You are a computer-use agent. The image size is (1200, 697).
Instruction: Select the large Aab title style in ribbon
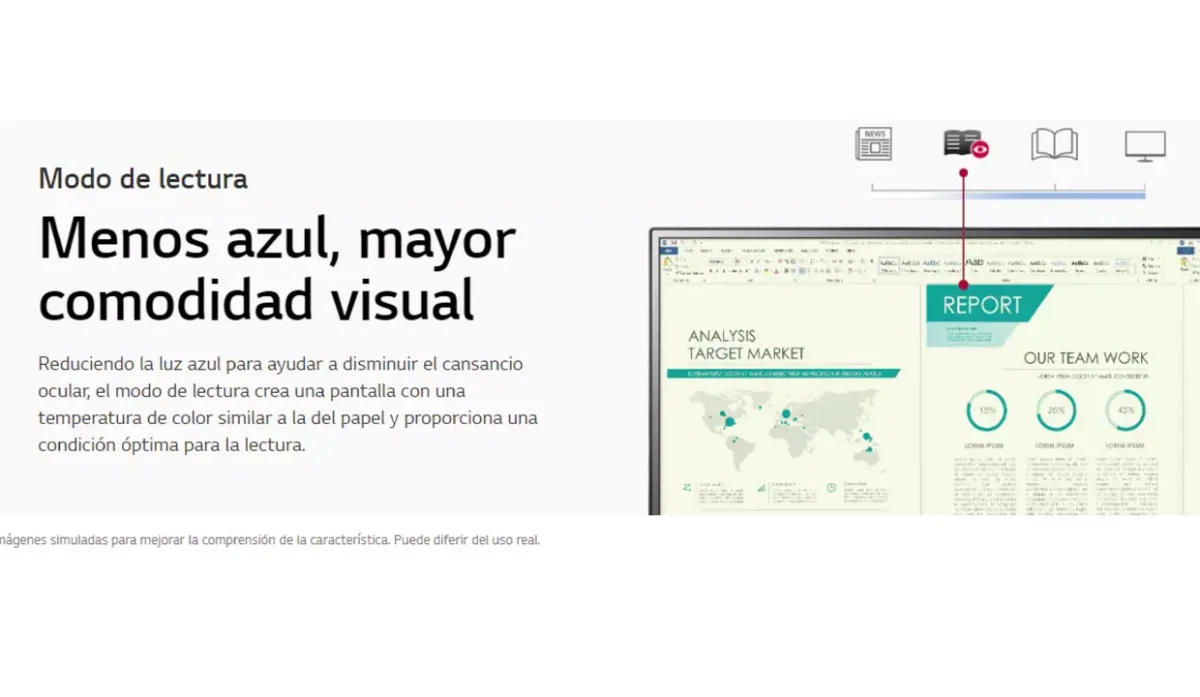[x=974, y=264]
